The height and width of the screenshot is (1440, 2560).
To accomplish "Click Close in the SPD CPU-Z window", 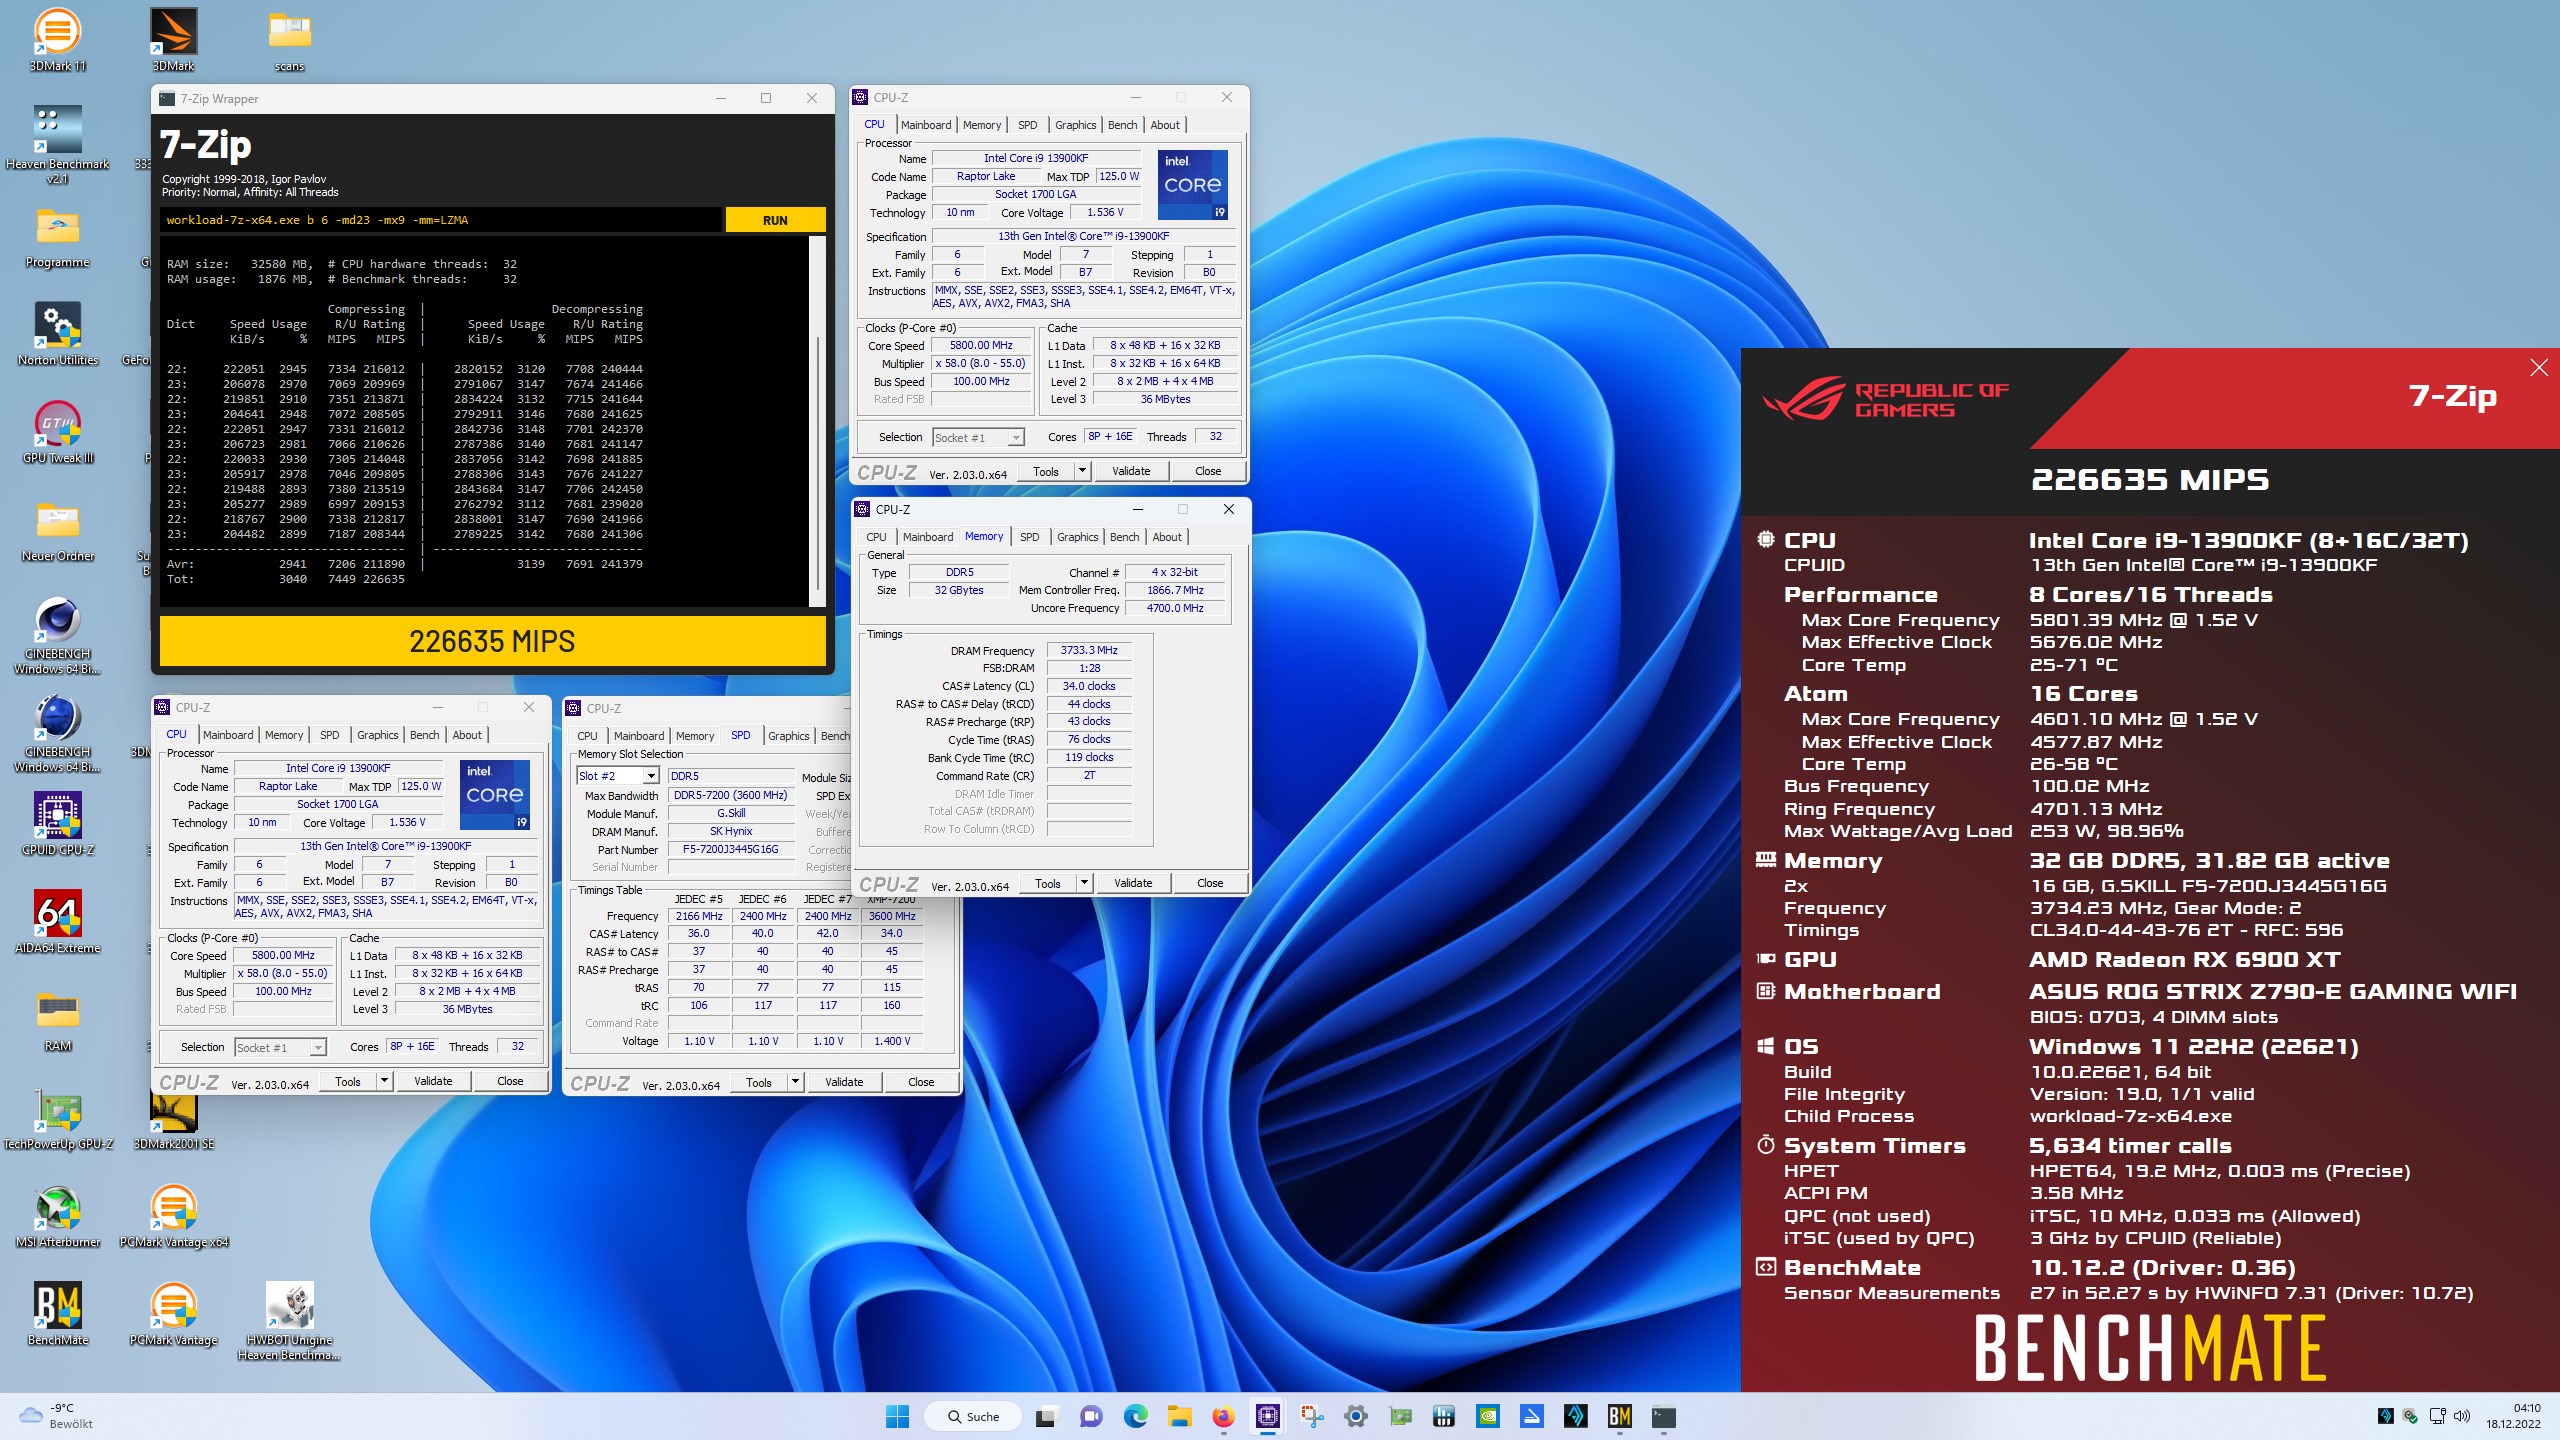I will (920, 1082).
